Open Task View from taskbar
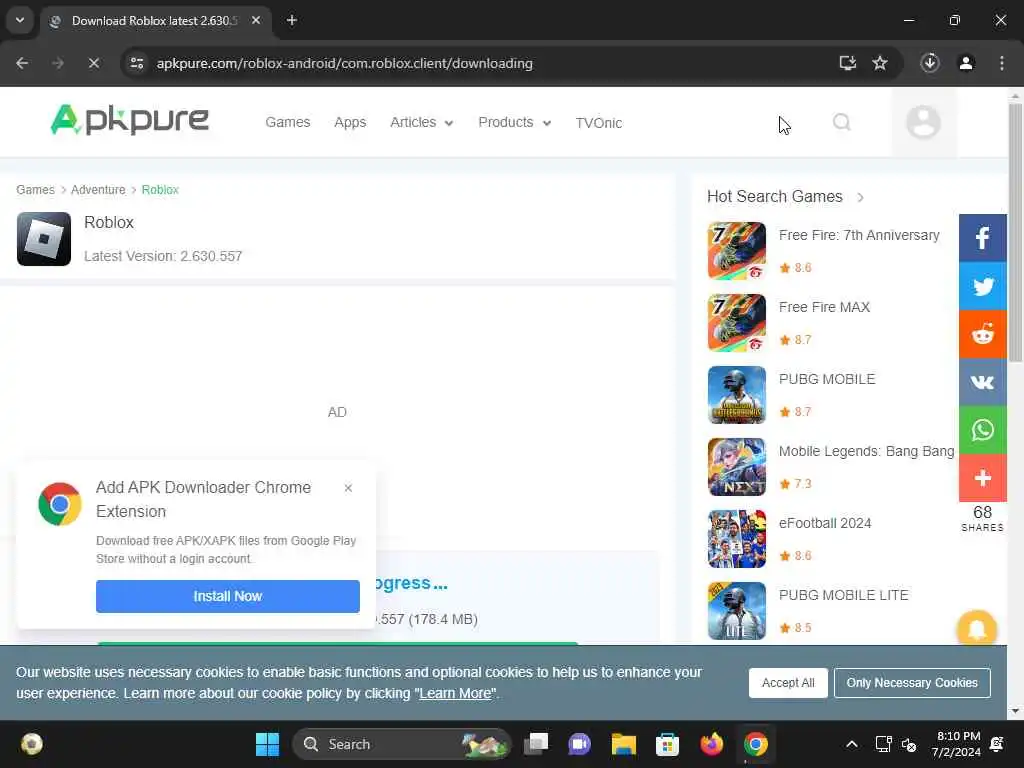Viewport: 1024px width, 768px height. click(536, 744)
